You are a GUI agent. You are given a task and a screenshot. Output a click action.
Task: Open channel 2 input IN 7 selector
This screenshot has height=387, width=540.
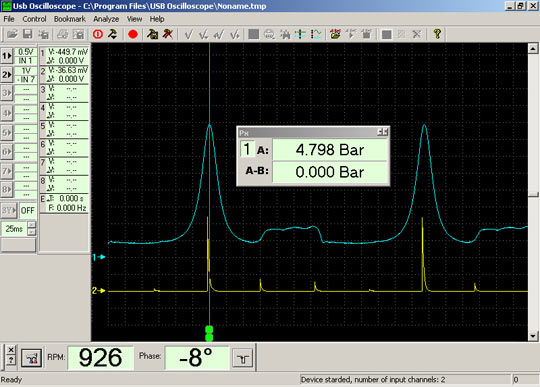[x=25, y=79]
